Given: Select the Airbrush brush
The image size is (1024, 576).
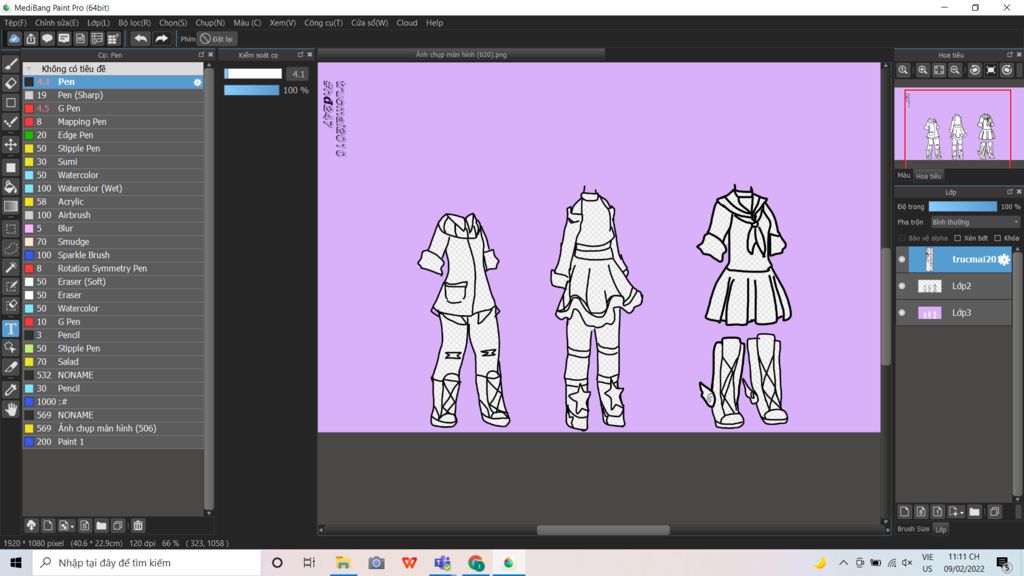Looking at the screenshot, I should pyautogui.click(x=113, y=215).
